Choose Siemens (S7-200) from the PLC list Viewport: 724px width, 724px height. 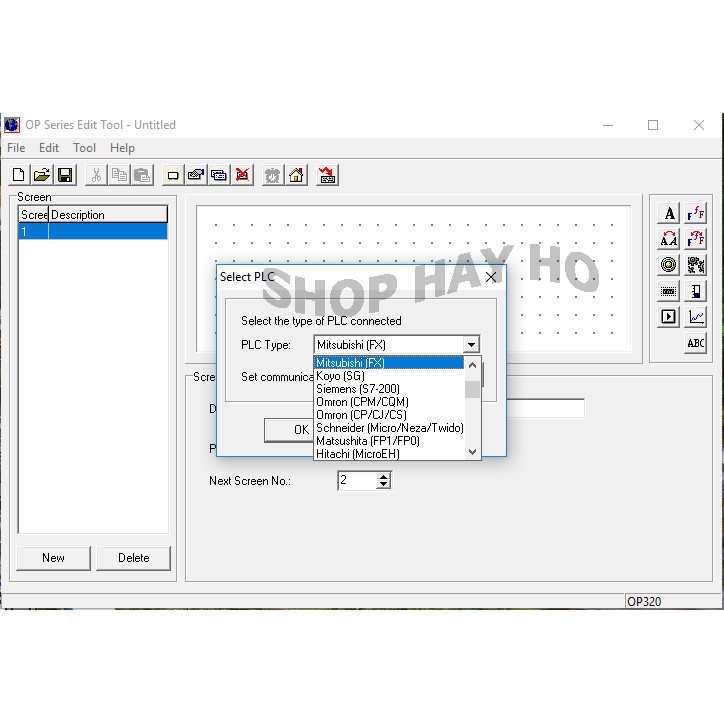[389, 389]
